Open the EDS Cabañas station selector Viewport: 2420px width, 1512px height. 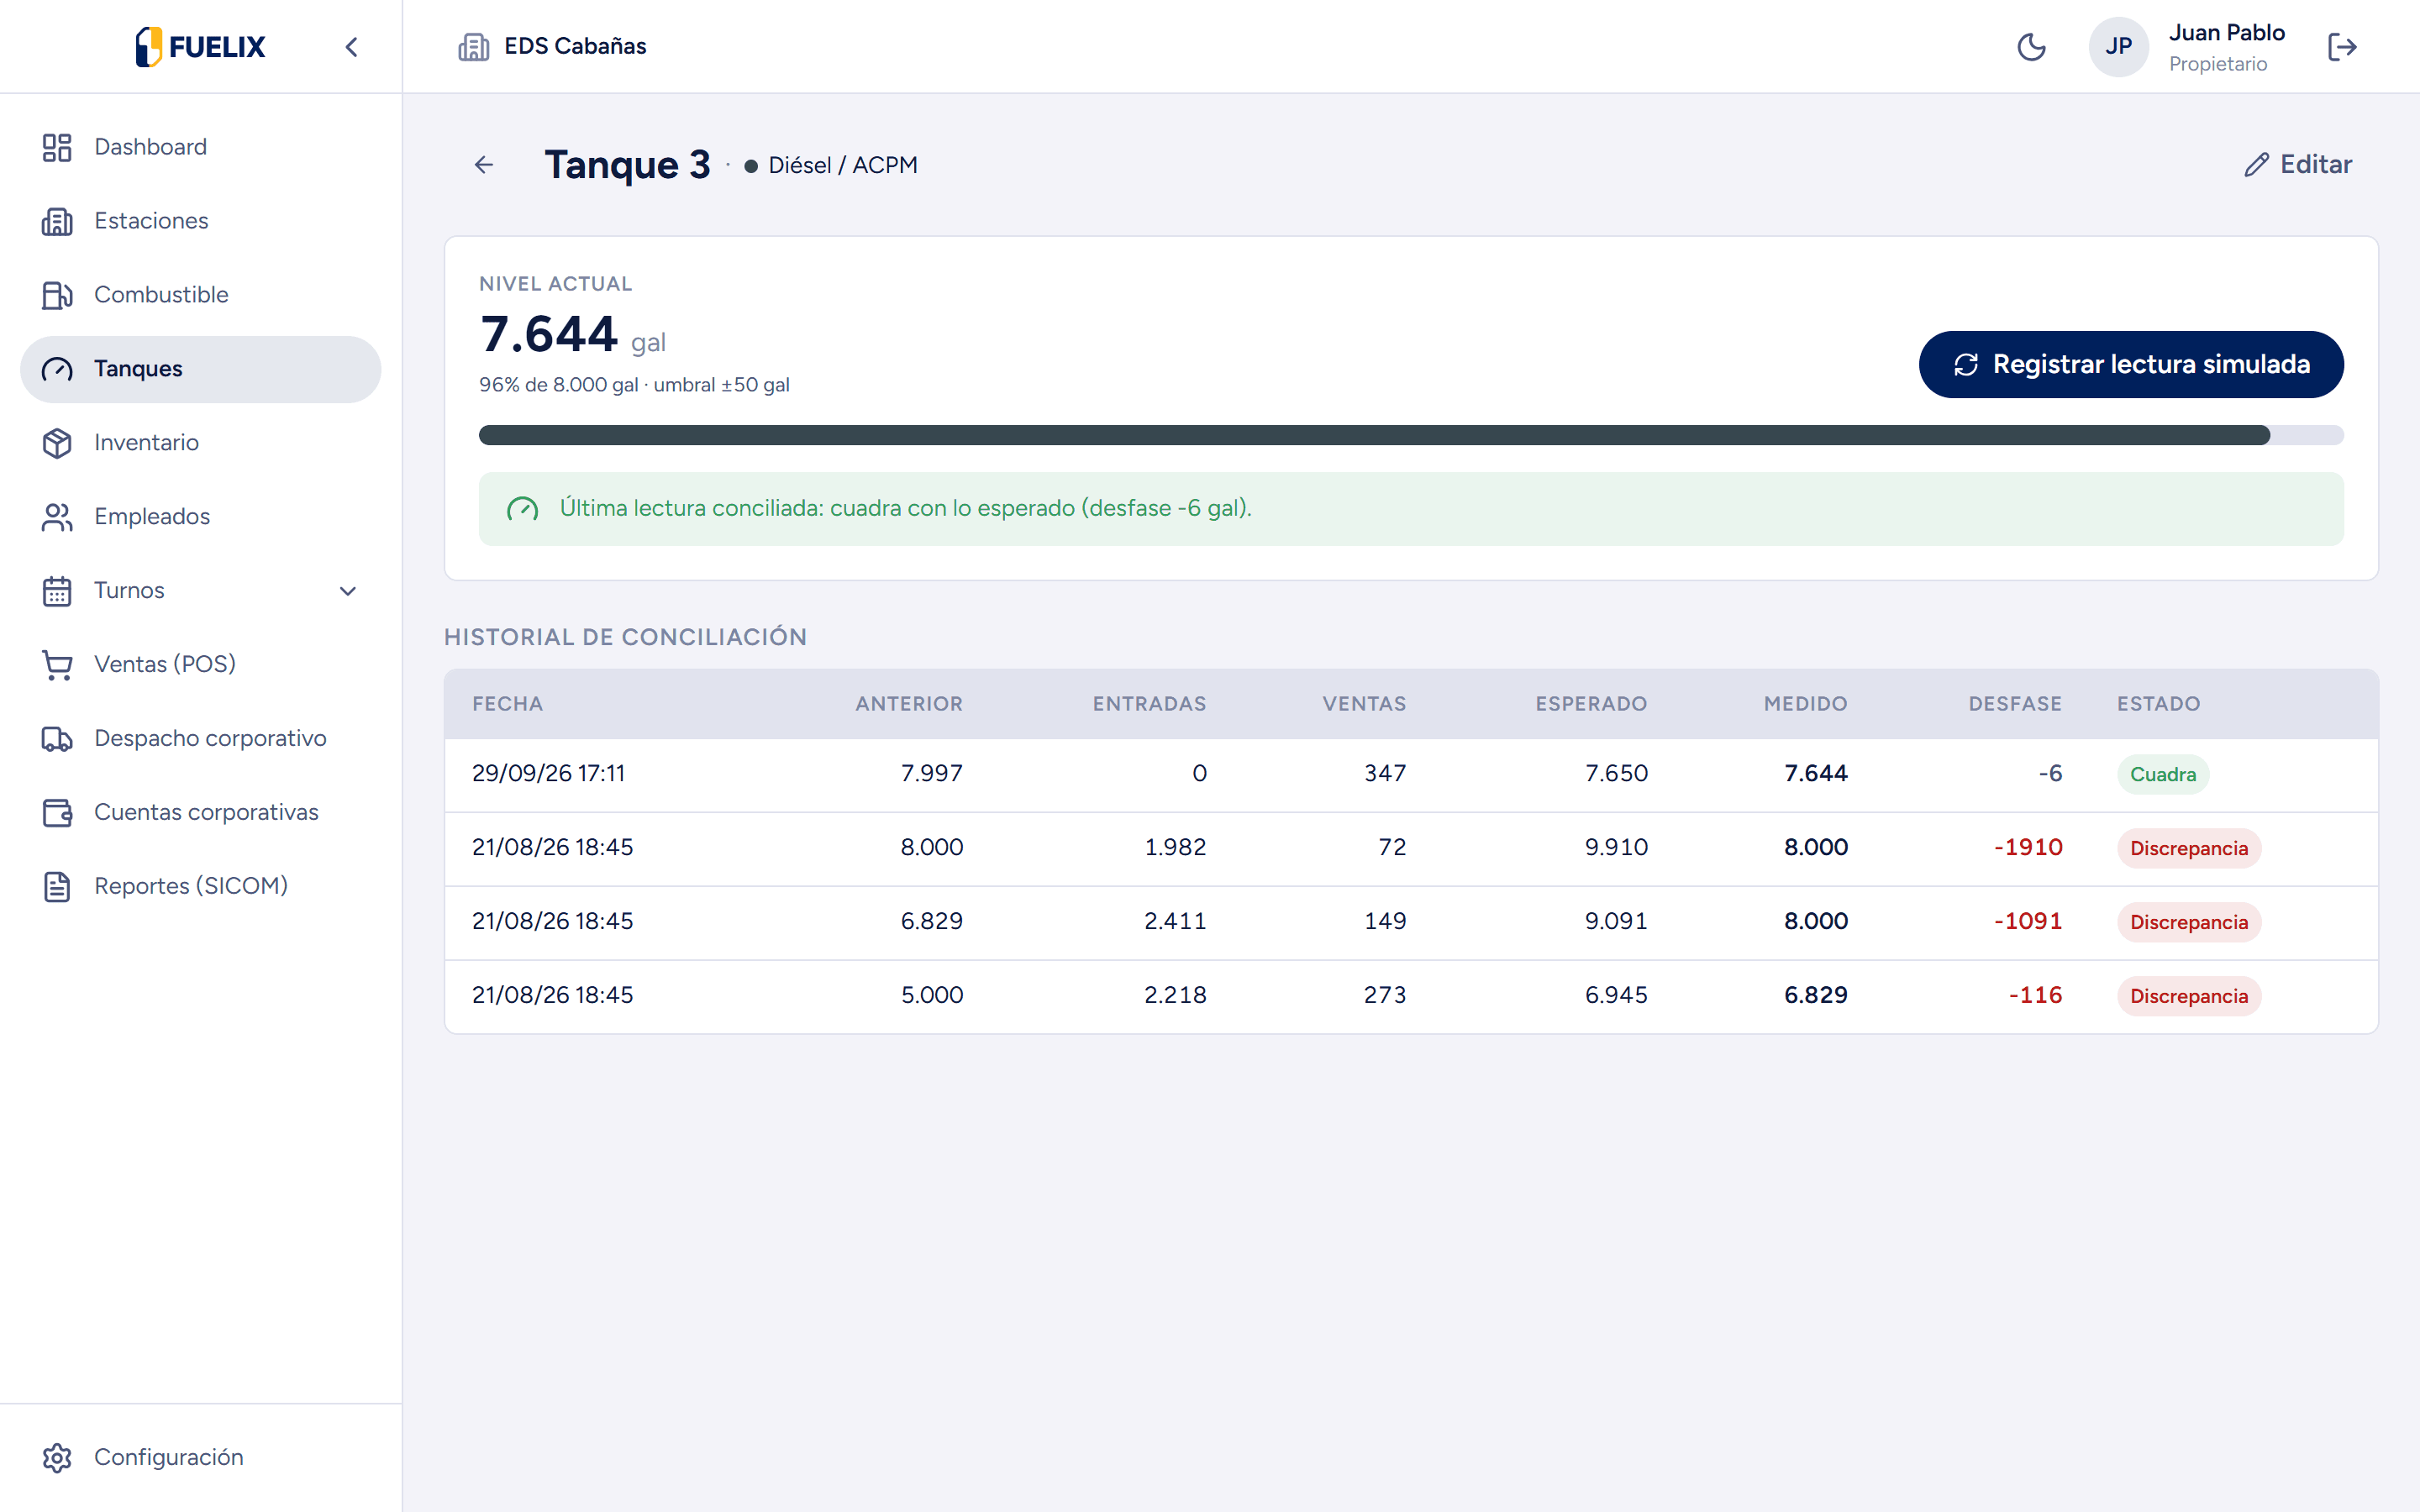click(x=553, y=47)
